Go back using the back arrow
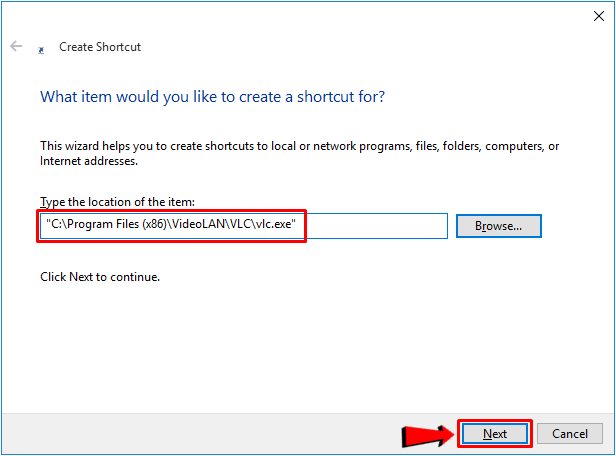616x456 pixels. point(16,46)
